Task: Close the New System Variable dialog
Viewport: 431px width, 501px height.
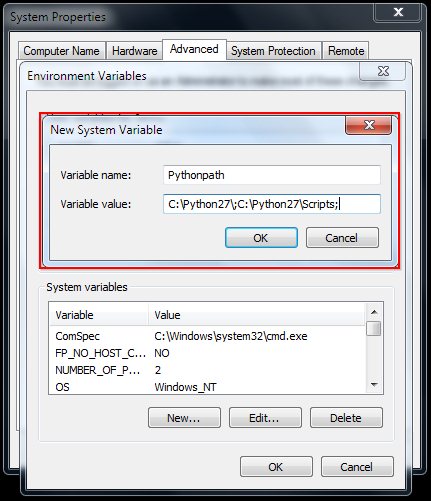Action: click(369, 125)
